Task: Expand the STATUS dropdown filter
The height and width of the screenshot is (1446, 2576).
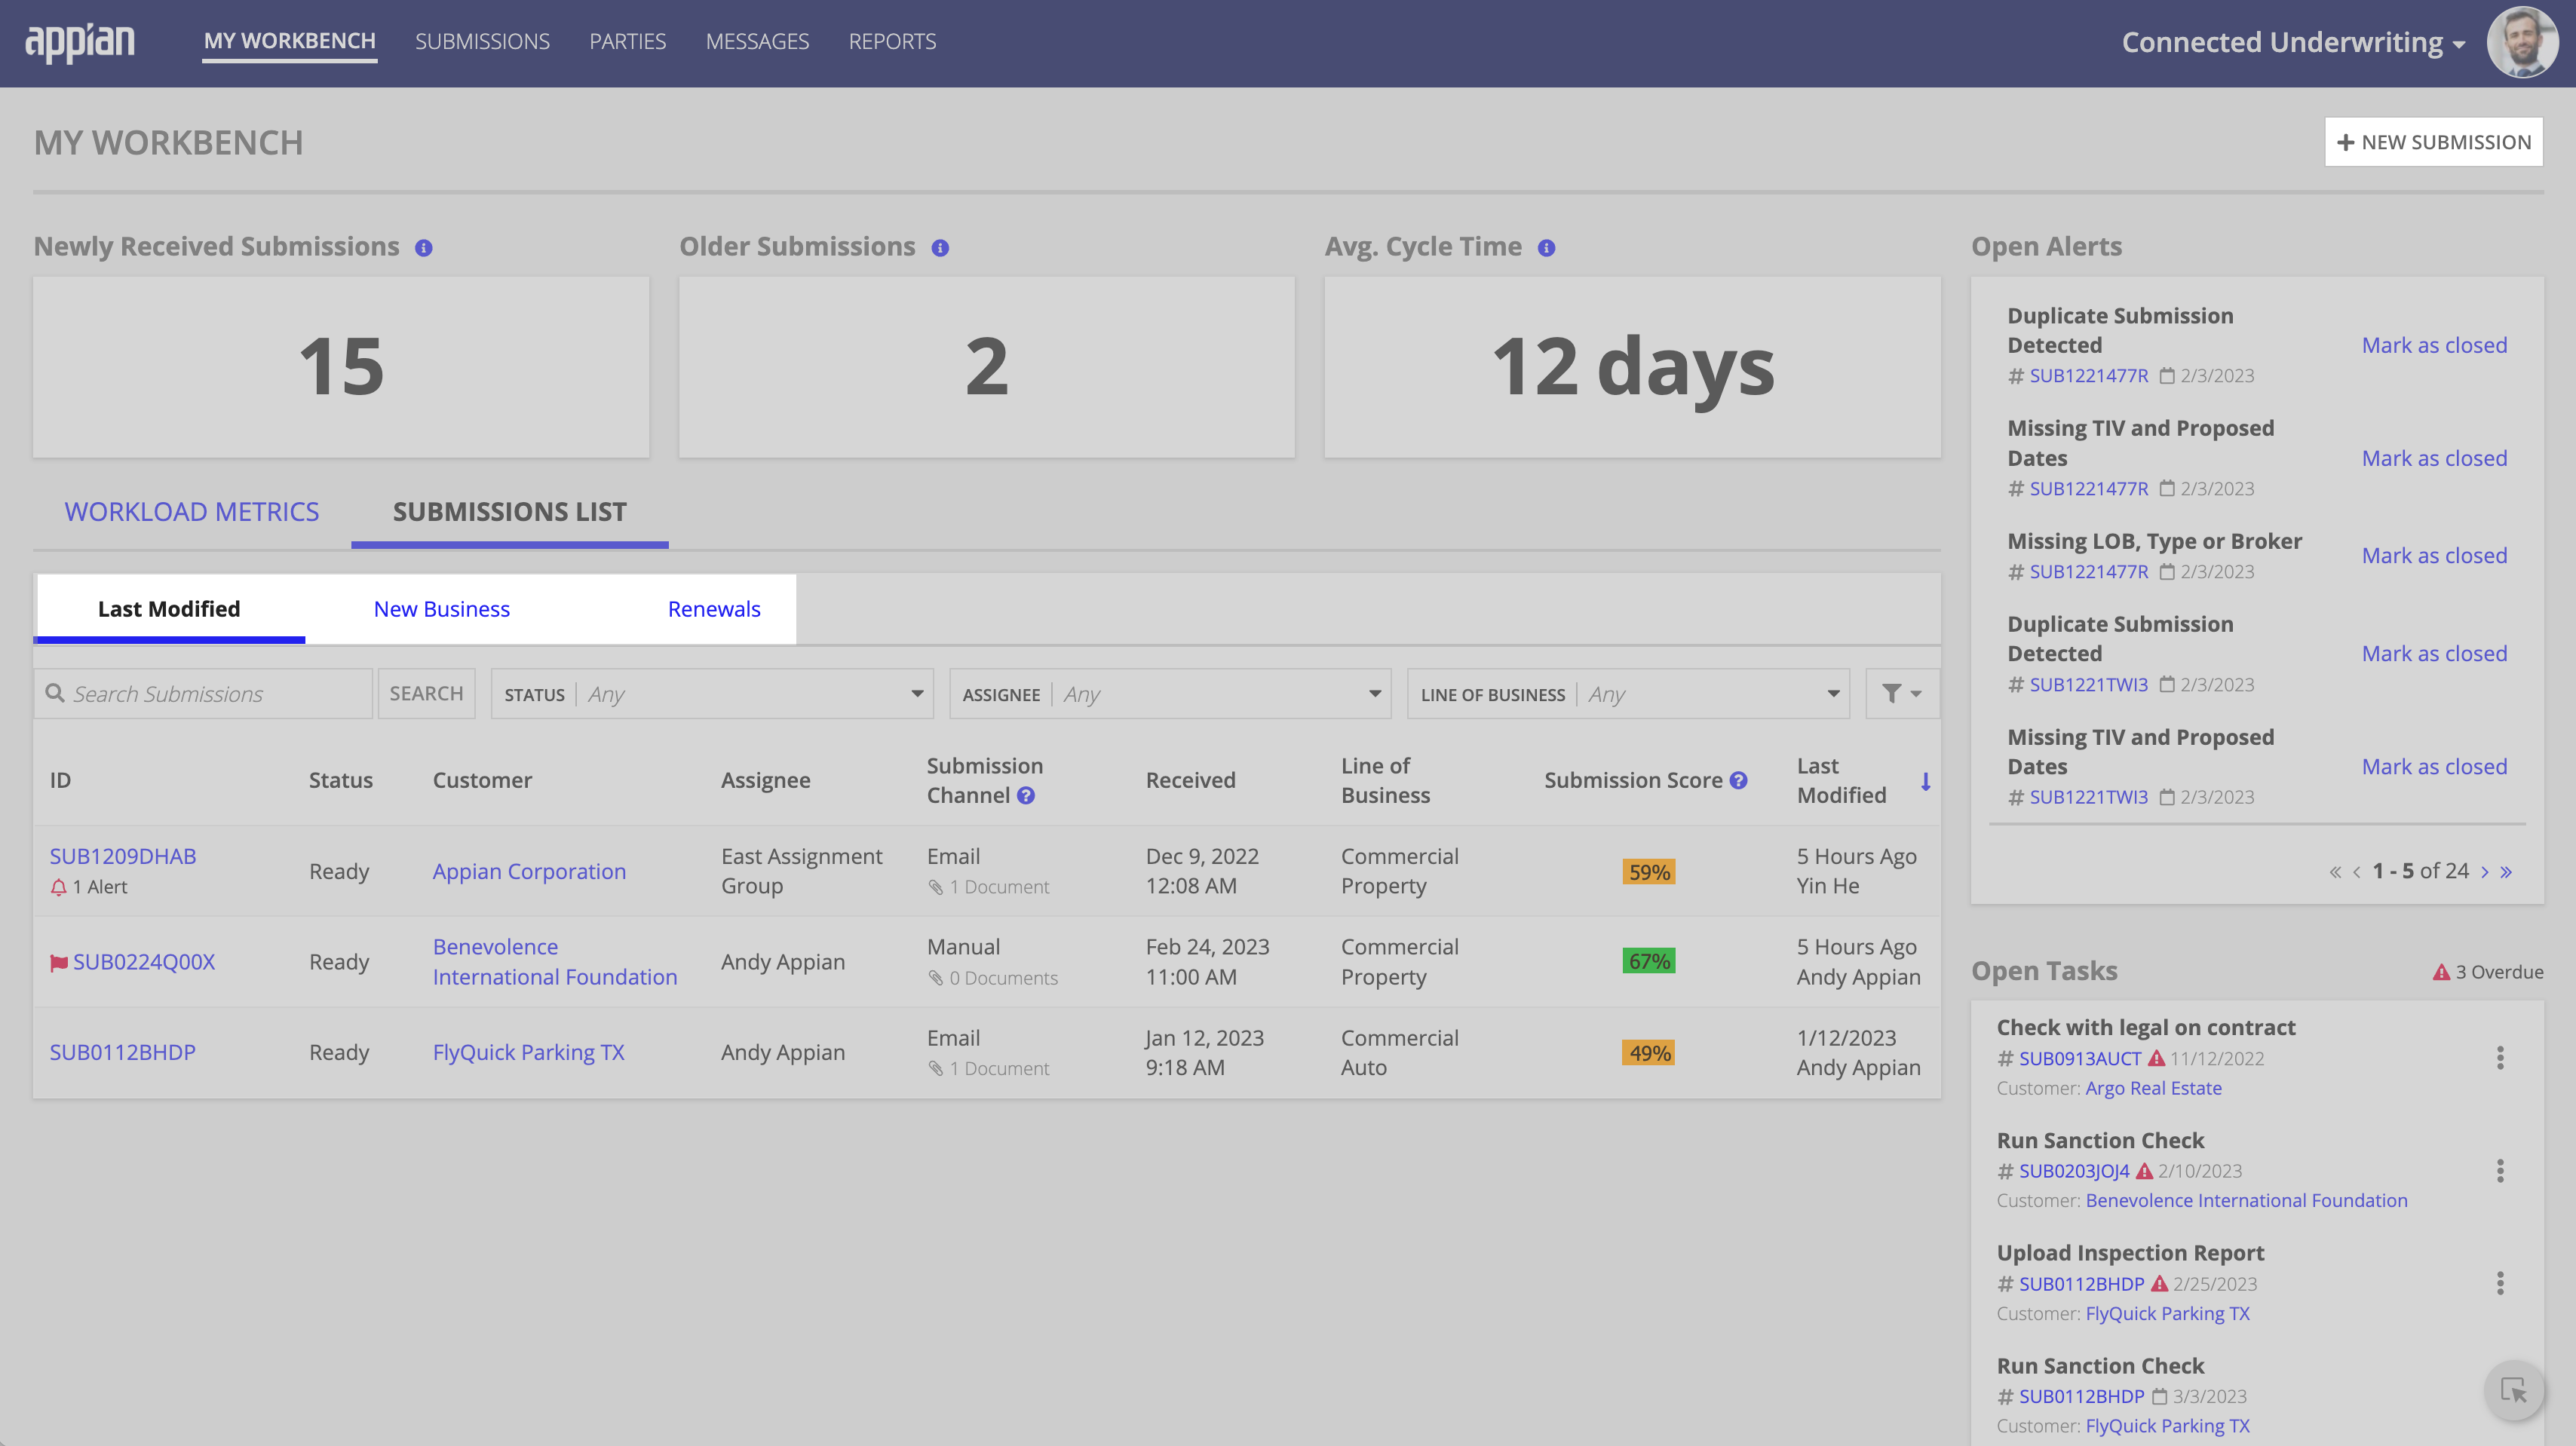Action: click(x=918, y=693)
